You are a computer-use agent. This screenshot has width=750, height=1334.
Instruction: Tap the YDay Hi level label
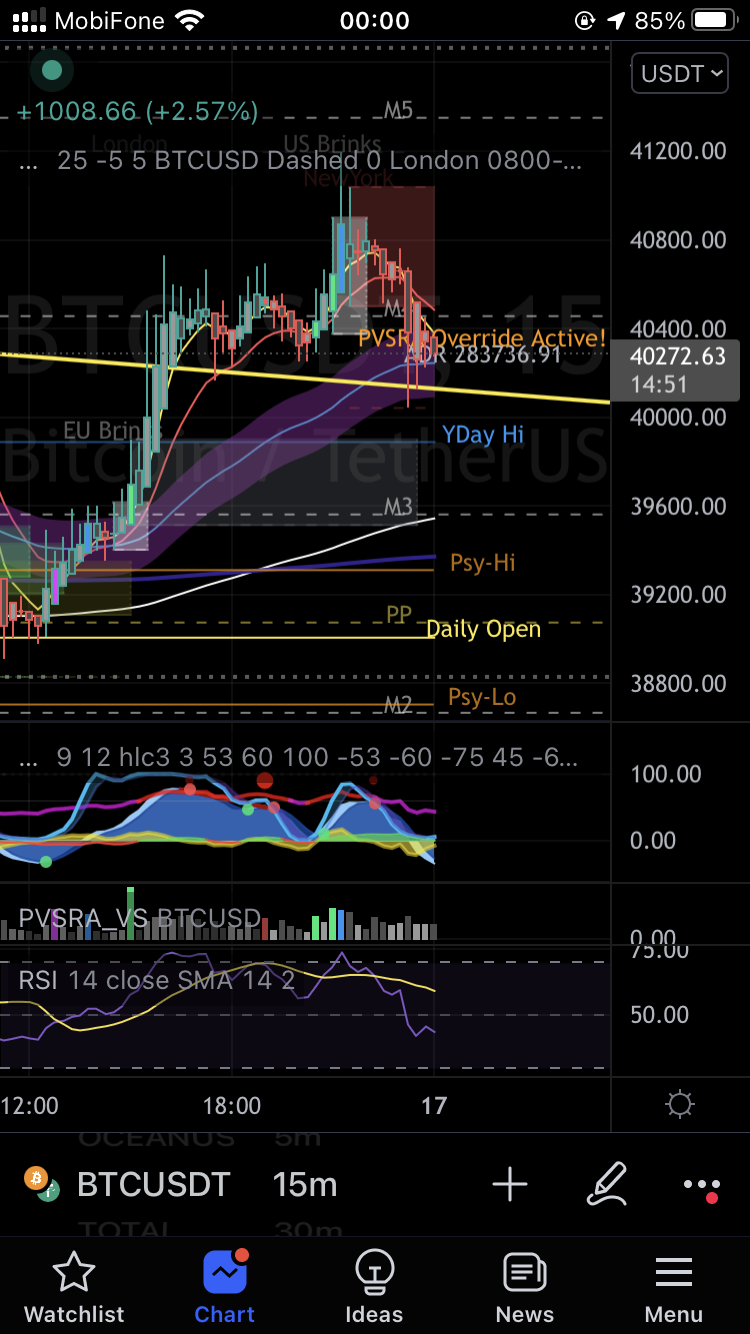point(483,435)
